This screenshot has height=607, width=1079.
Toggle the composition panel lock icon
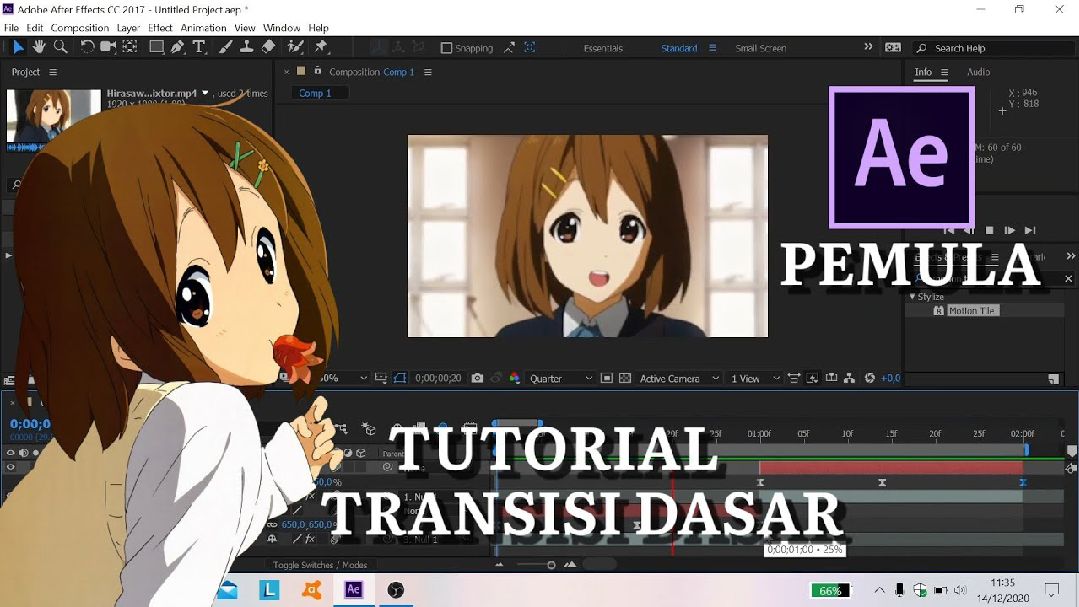pos(318,71)
